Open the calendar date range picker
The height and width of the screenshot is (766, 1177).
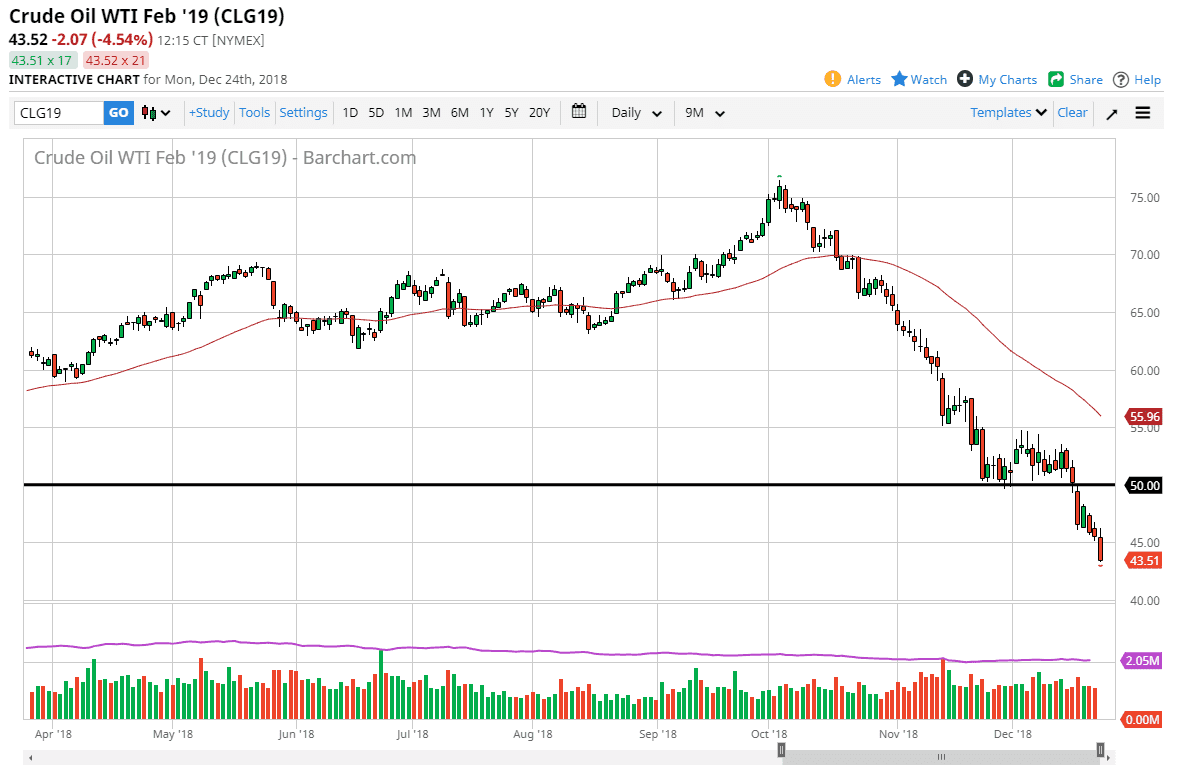(x=579, y=112)
